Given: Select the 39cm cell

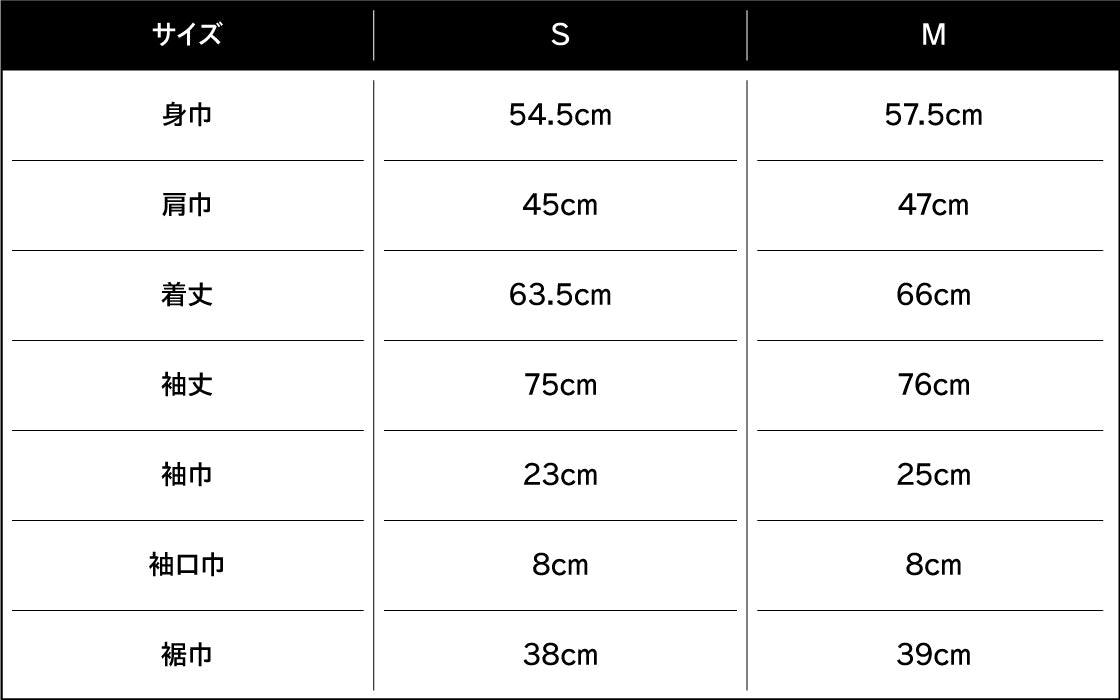Looking at the screenshot, I should [x=933, y=655].
